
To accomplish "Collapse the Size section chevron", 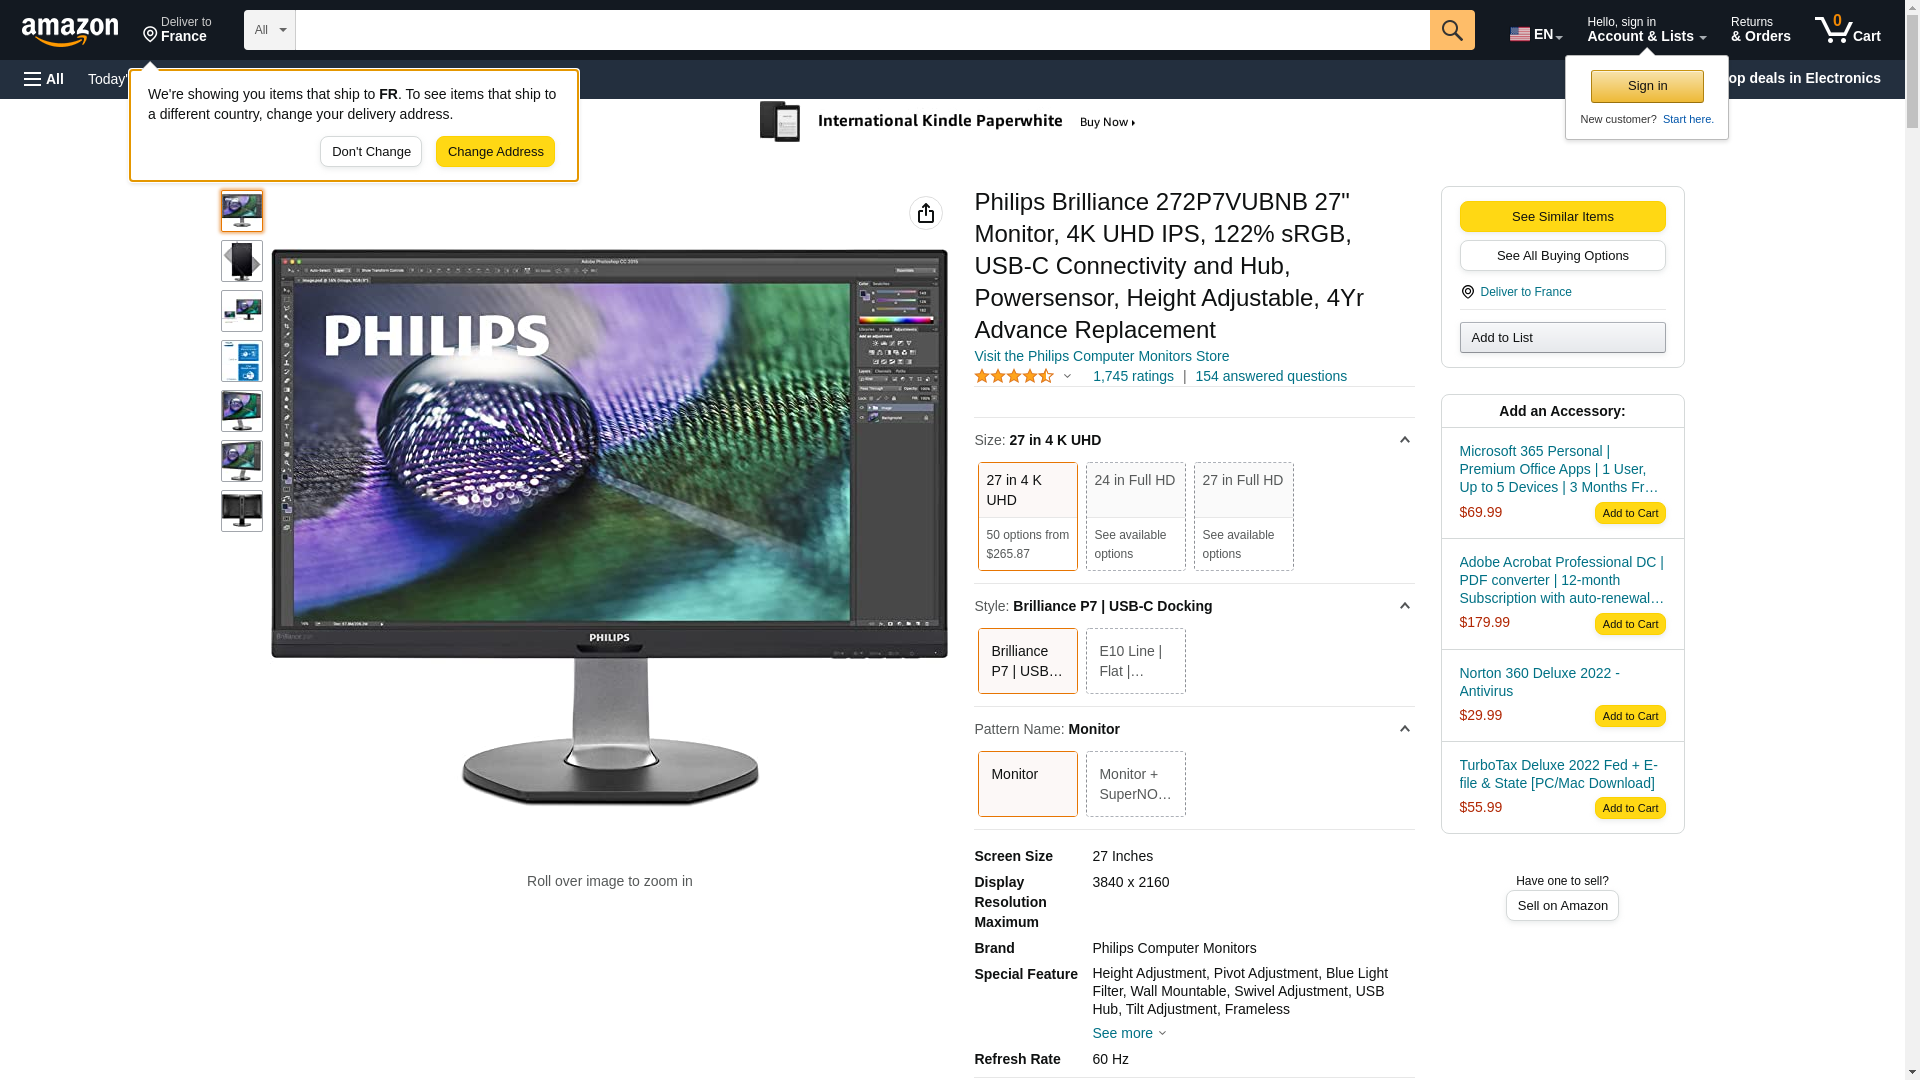I will 1404,440.
